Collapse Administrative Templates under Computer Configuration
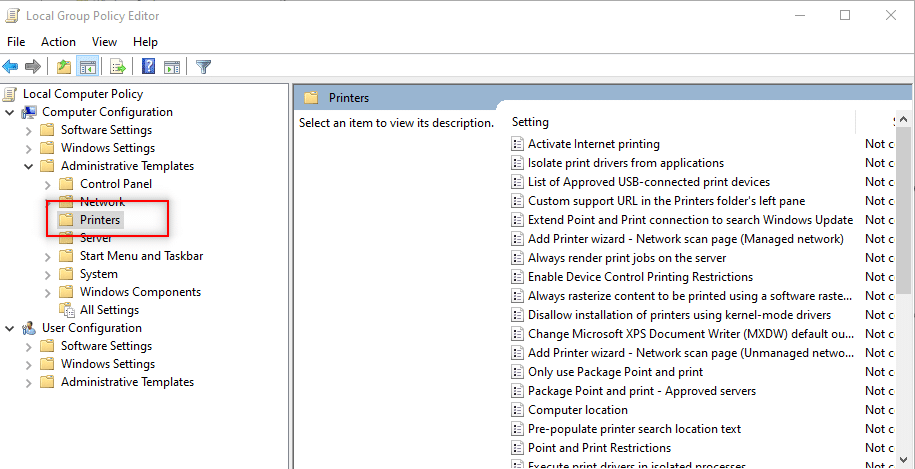Screen dimensions: 915x469 coord(29,166)
